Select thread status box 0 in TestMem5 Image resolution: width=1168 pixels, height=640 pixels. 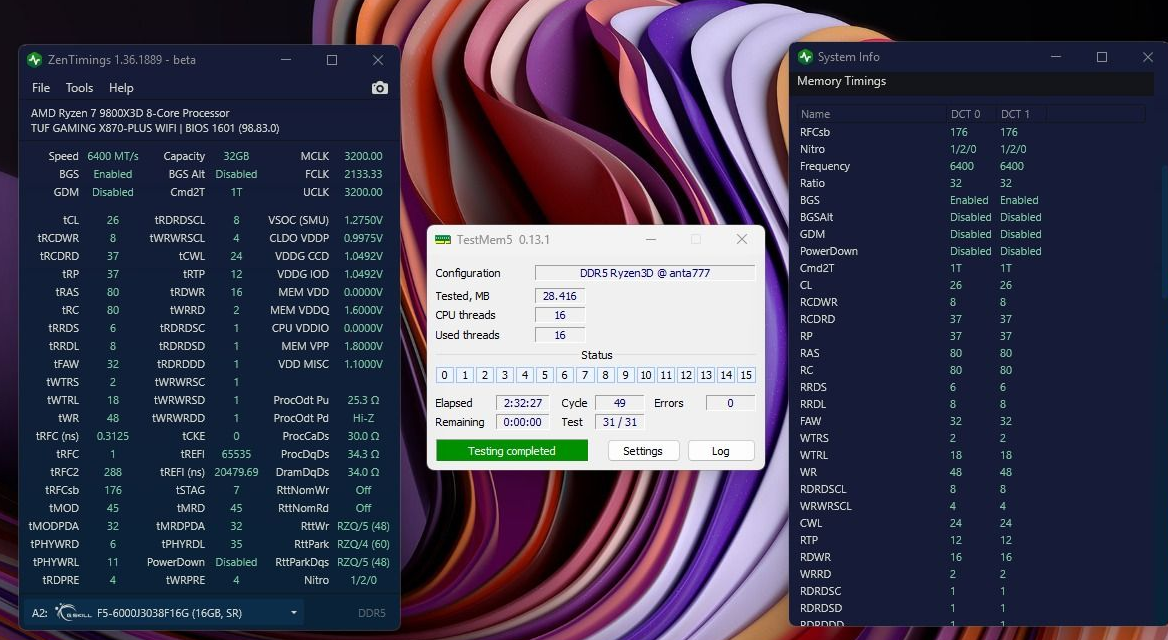[x=444, y=375]
